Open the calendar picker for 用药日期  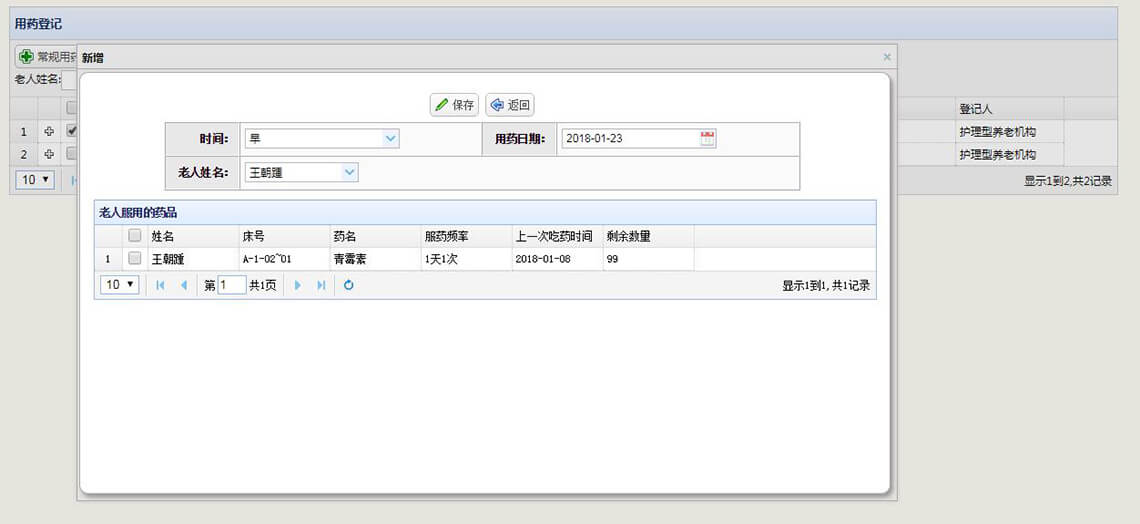click(707, 139)
